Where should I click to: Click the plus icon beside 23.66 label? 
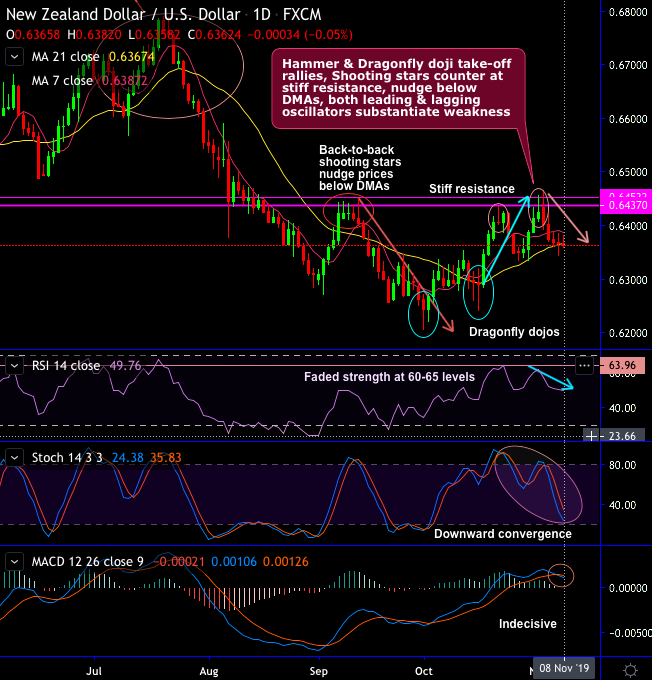coord(591,436)
